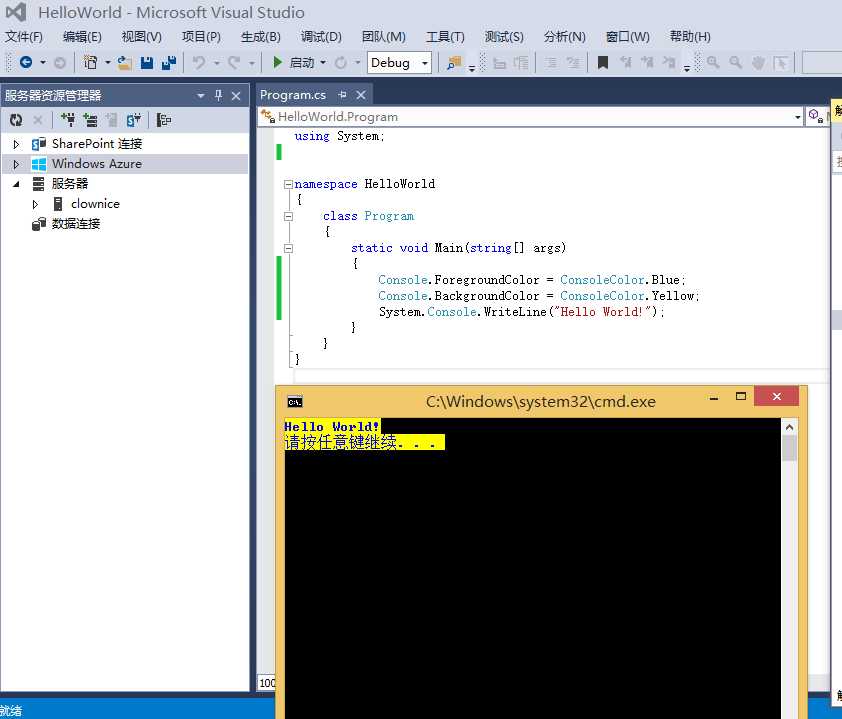Expand the Windows Azure tree node
842x719 pixels.
click(x=16, y=164)
